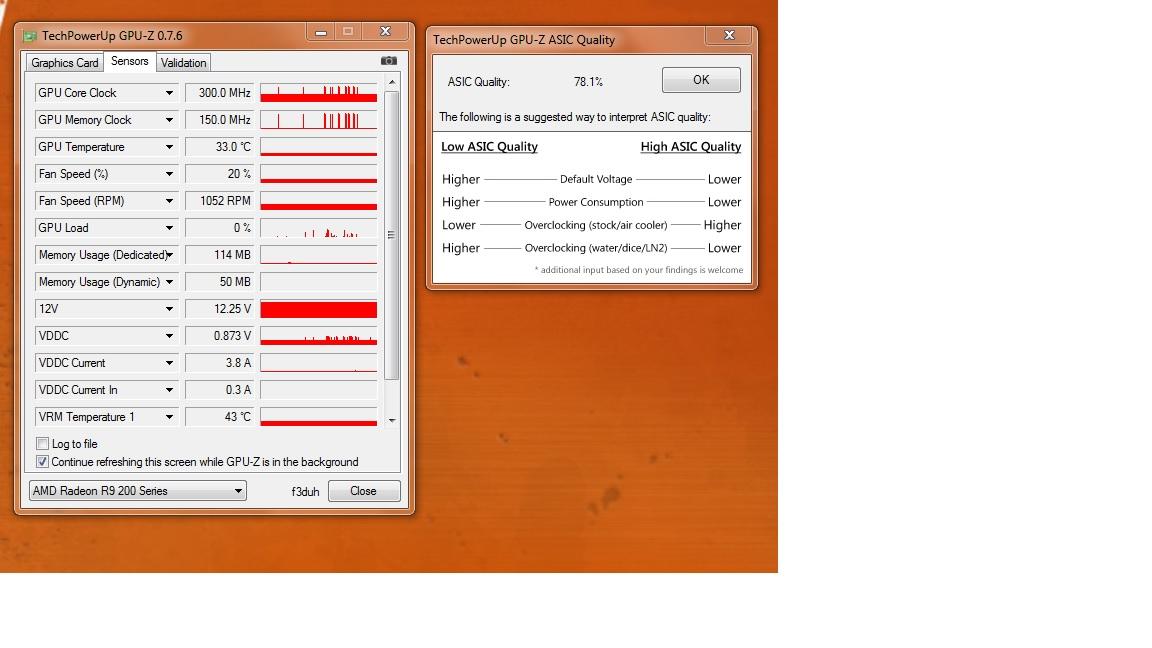Click the VDDC voltage graph
Viewport: 1152px width, 648px height.
click(x=319, y=336)
